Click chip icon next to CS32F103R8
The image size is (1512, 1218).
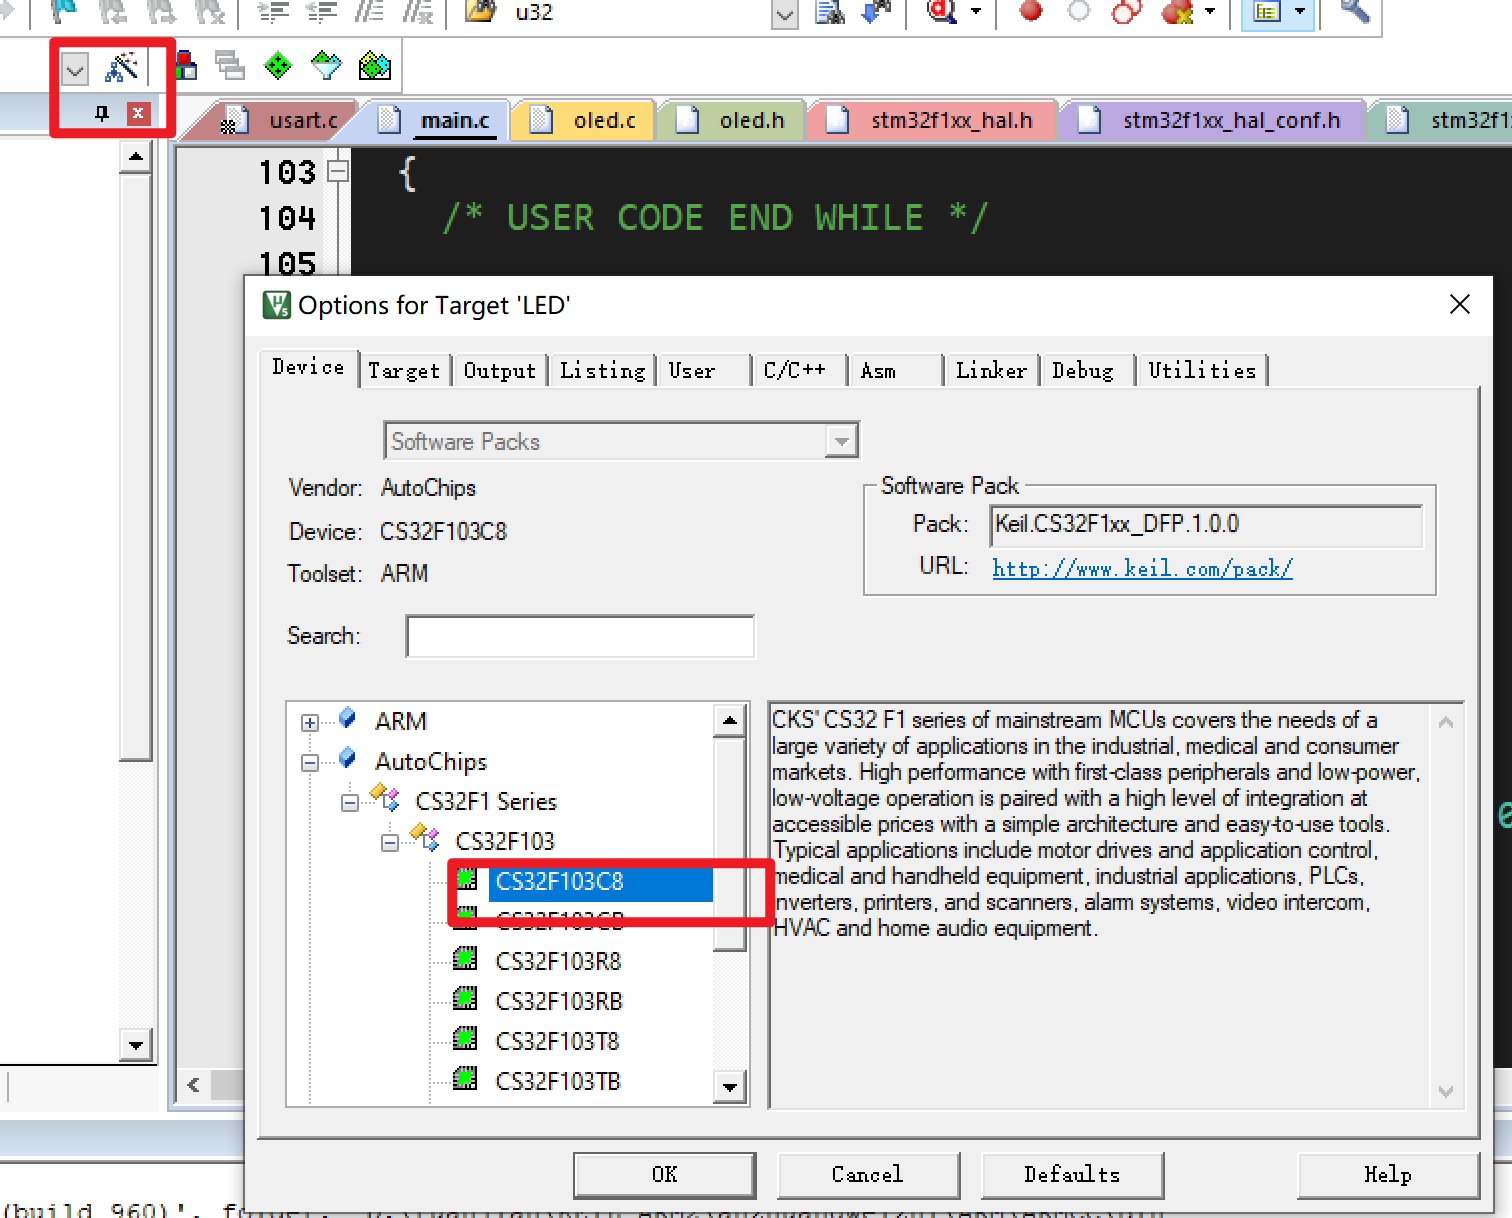pos(465,959)
